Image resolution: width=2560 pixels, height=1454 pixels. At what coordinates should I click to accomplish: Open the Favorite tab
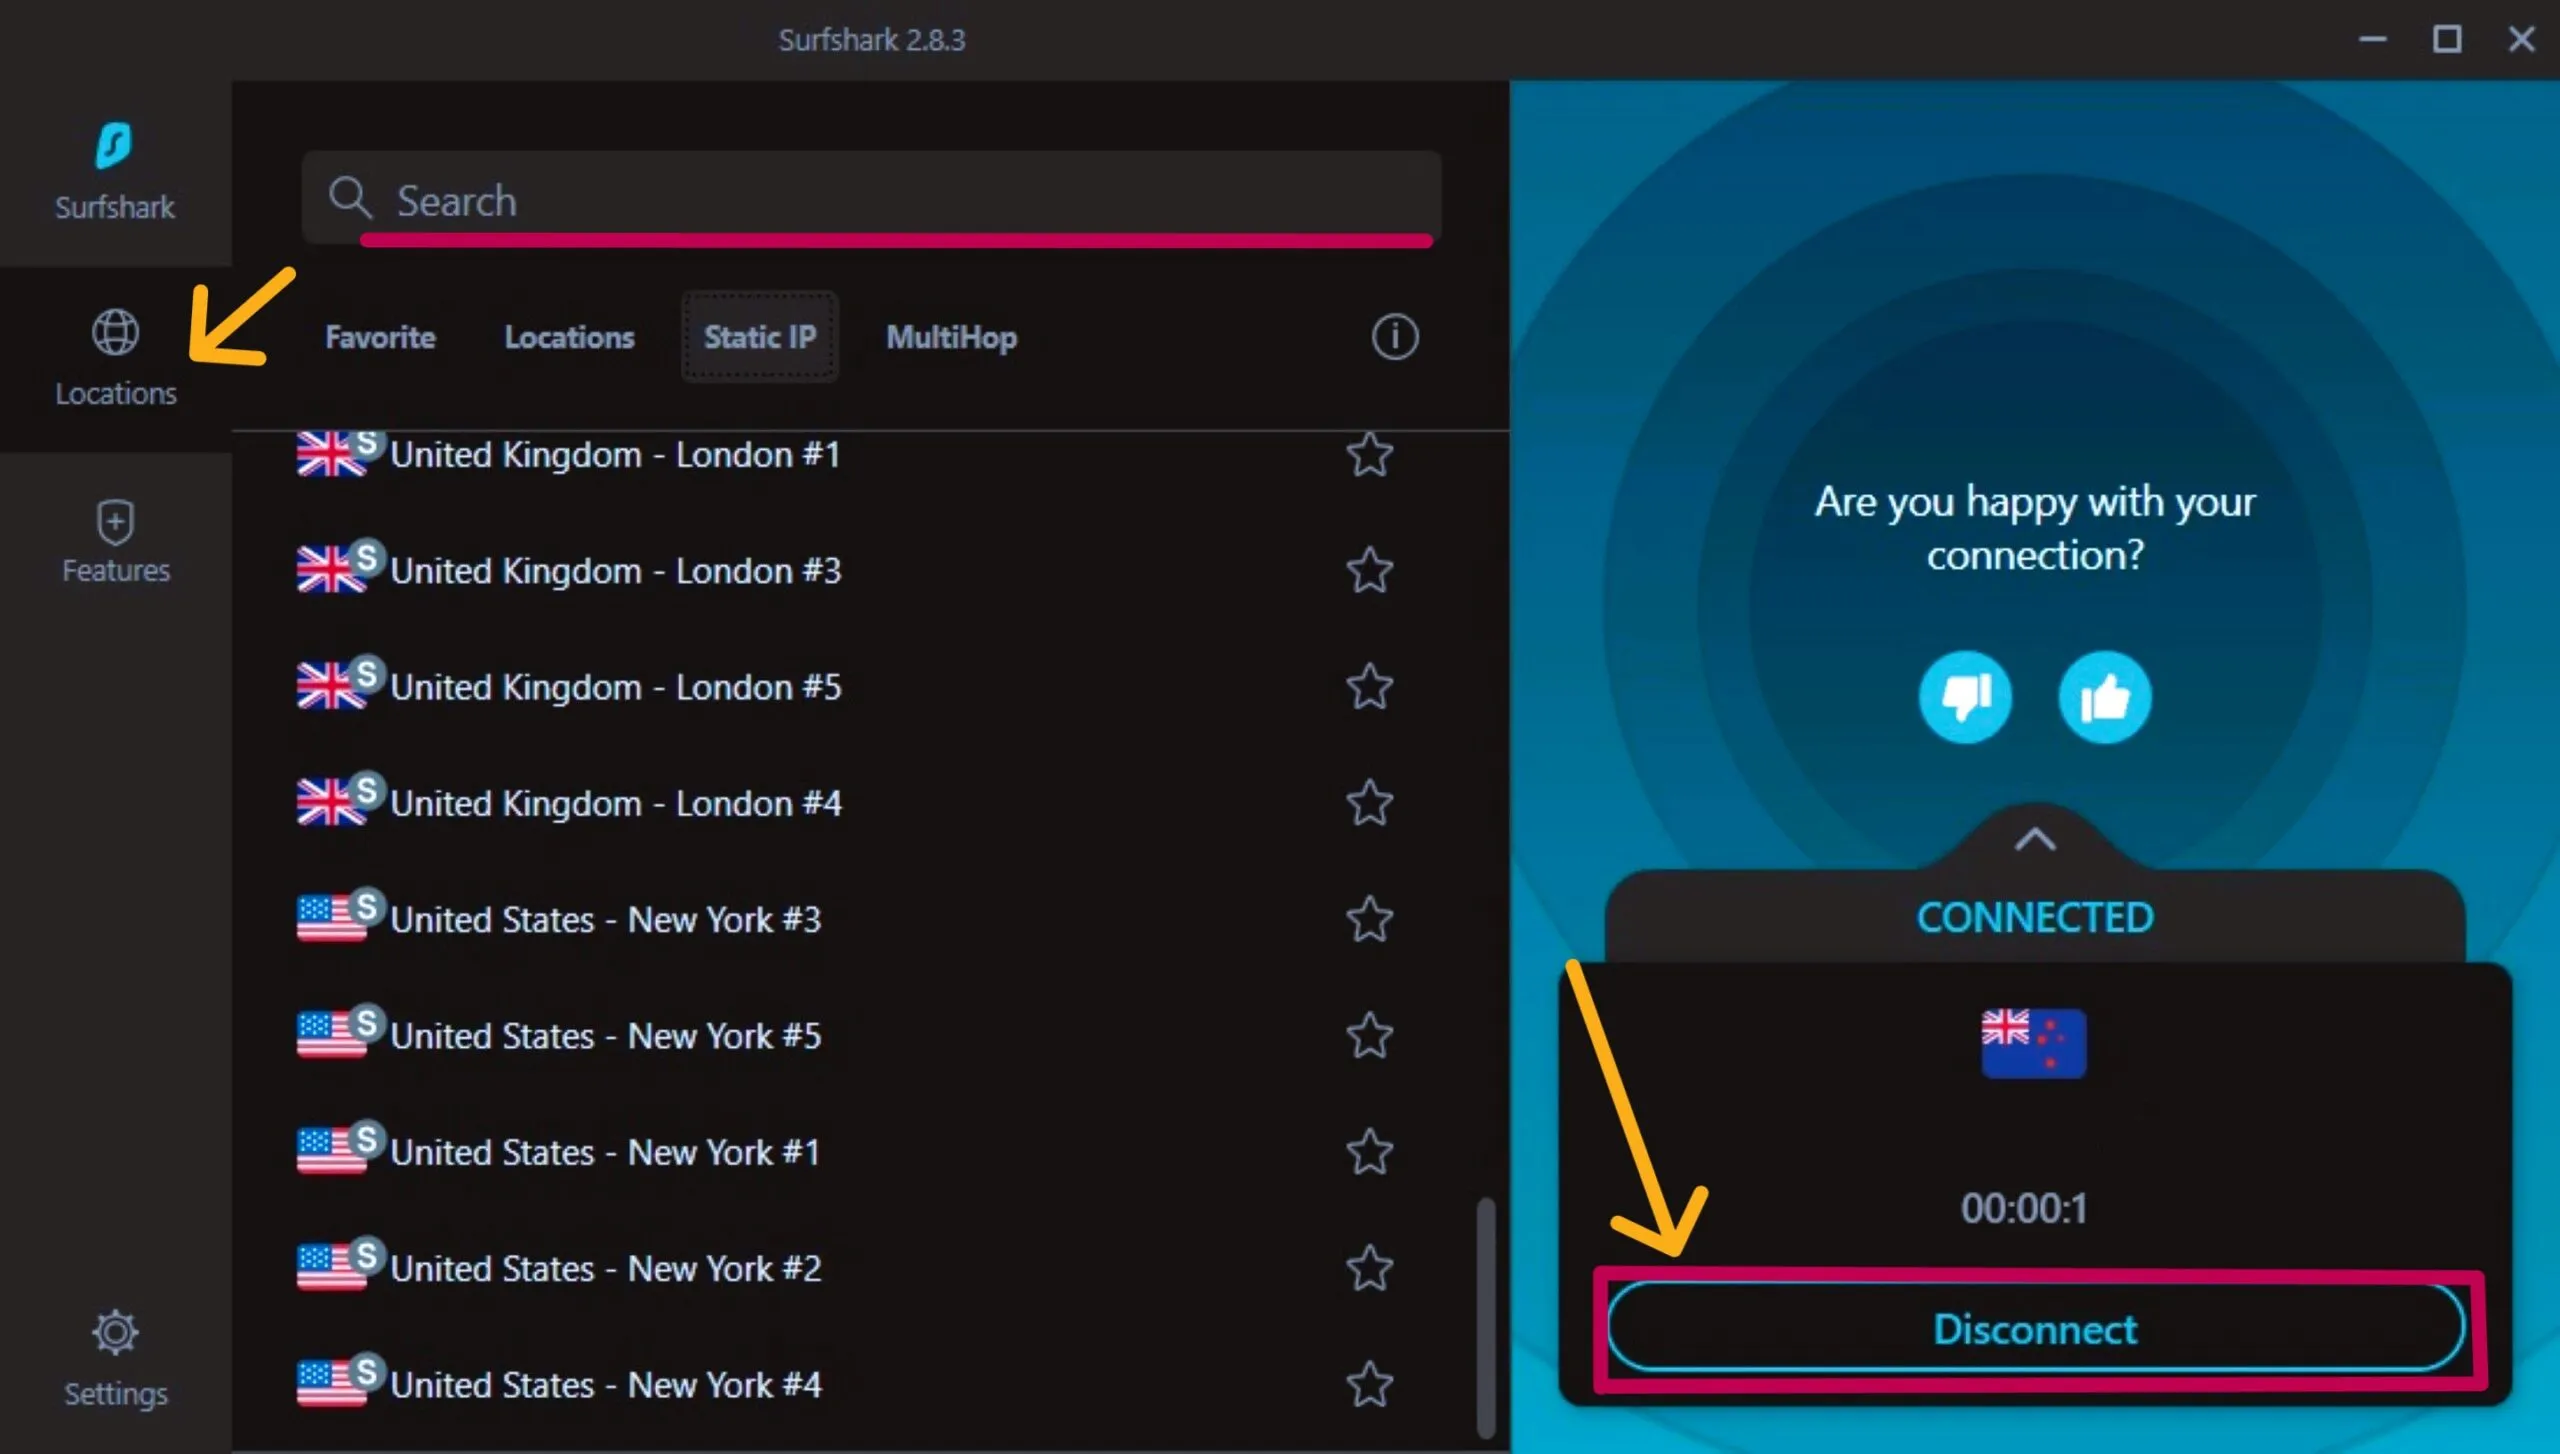[380, 337]
